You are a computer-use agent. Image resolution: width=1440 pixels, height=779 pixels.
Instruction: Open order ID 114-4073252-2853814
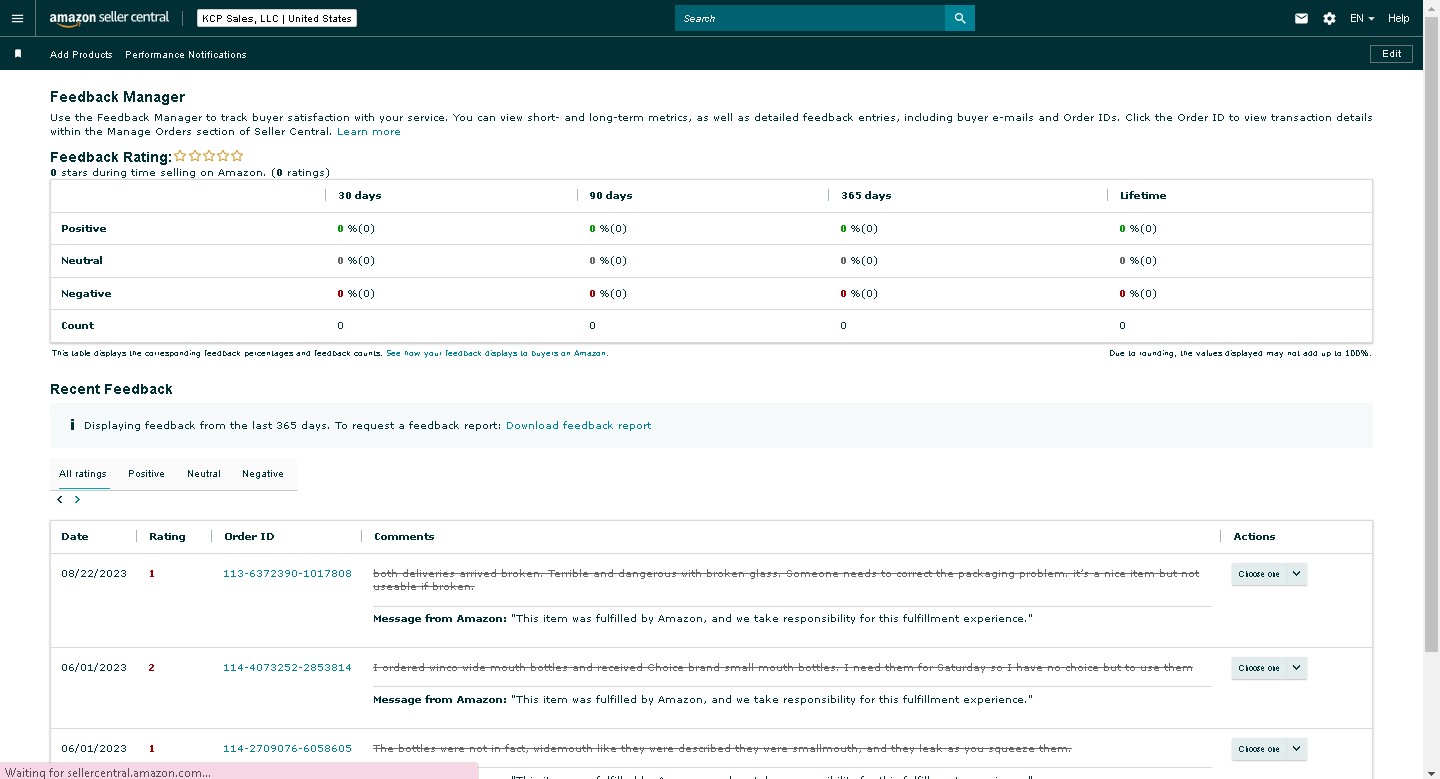click(x=287, y=668)
